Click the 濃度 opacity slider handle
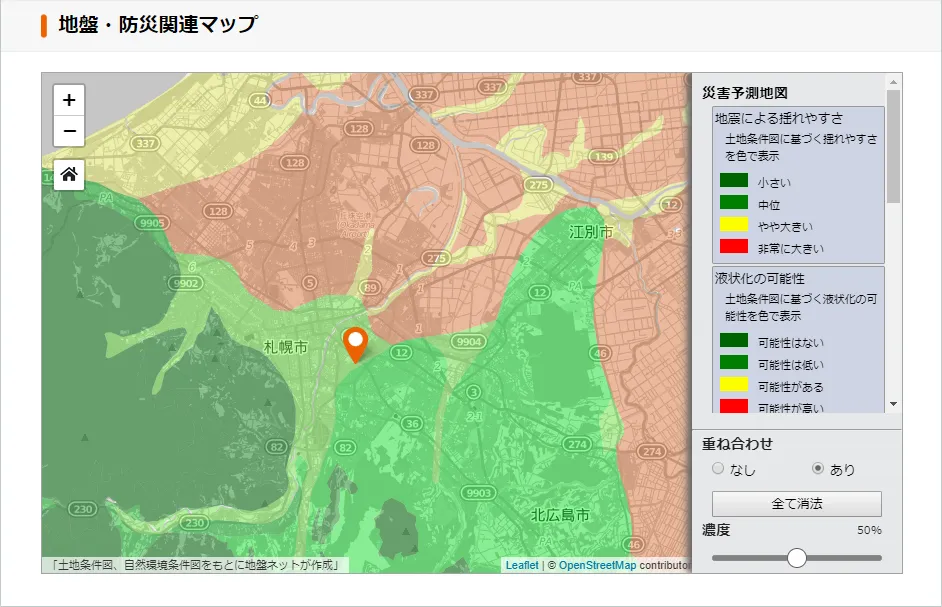The image size is (942, 607). click(x=797, y=558)
